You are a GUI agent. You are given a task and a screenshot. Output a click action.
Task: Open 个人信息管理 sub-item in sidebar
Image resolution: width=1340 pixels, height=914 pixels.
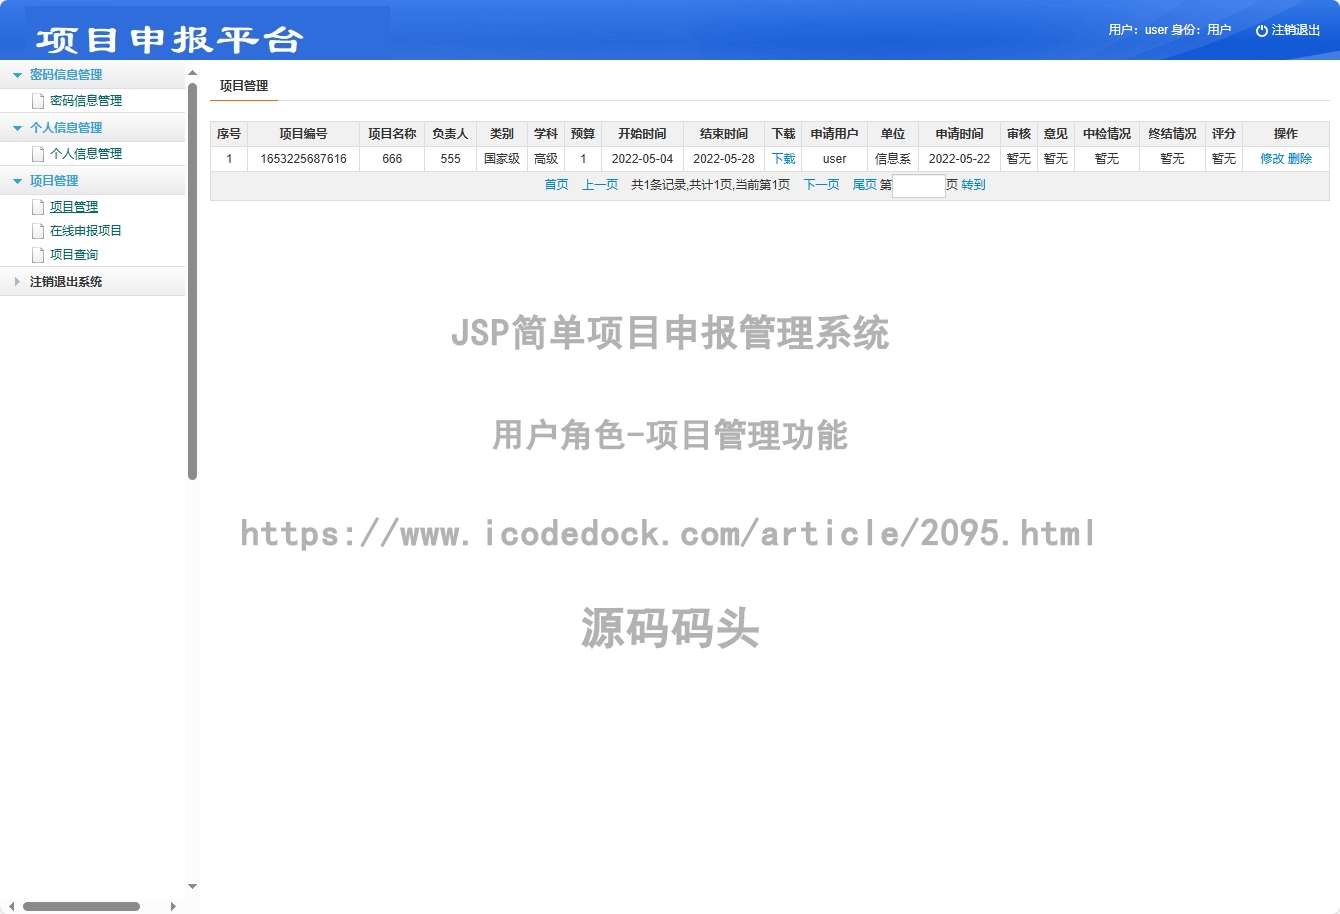[x=86, y=153]
